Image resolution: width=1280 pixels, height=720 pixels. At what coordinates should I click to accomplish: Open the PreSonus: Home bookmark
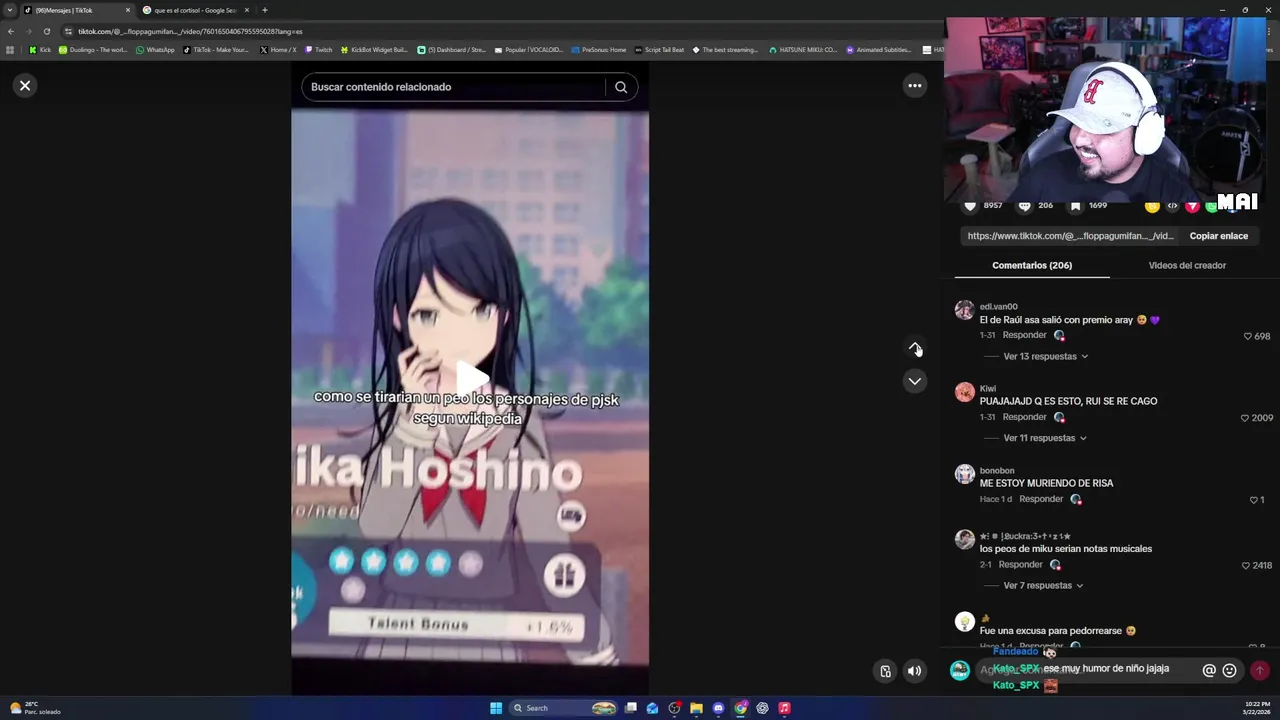pyautogui.click(x=598, y=50)
